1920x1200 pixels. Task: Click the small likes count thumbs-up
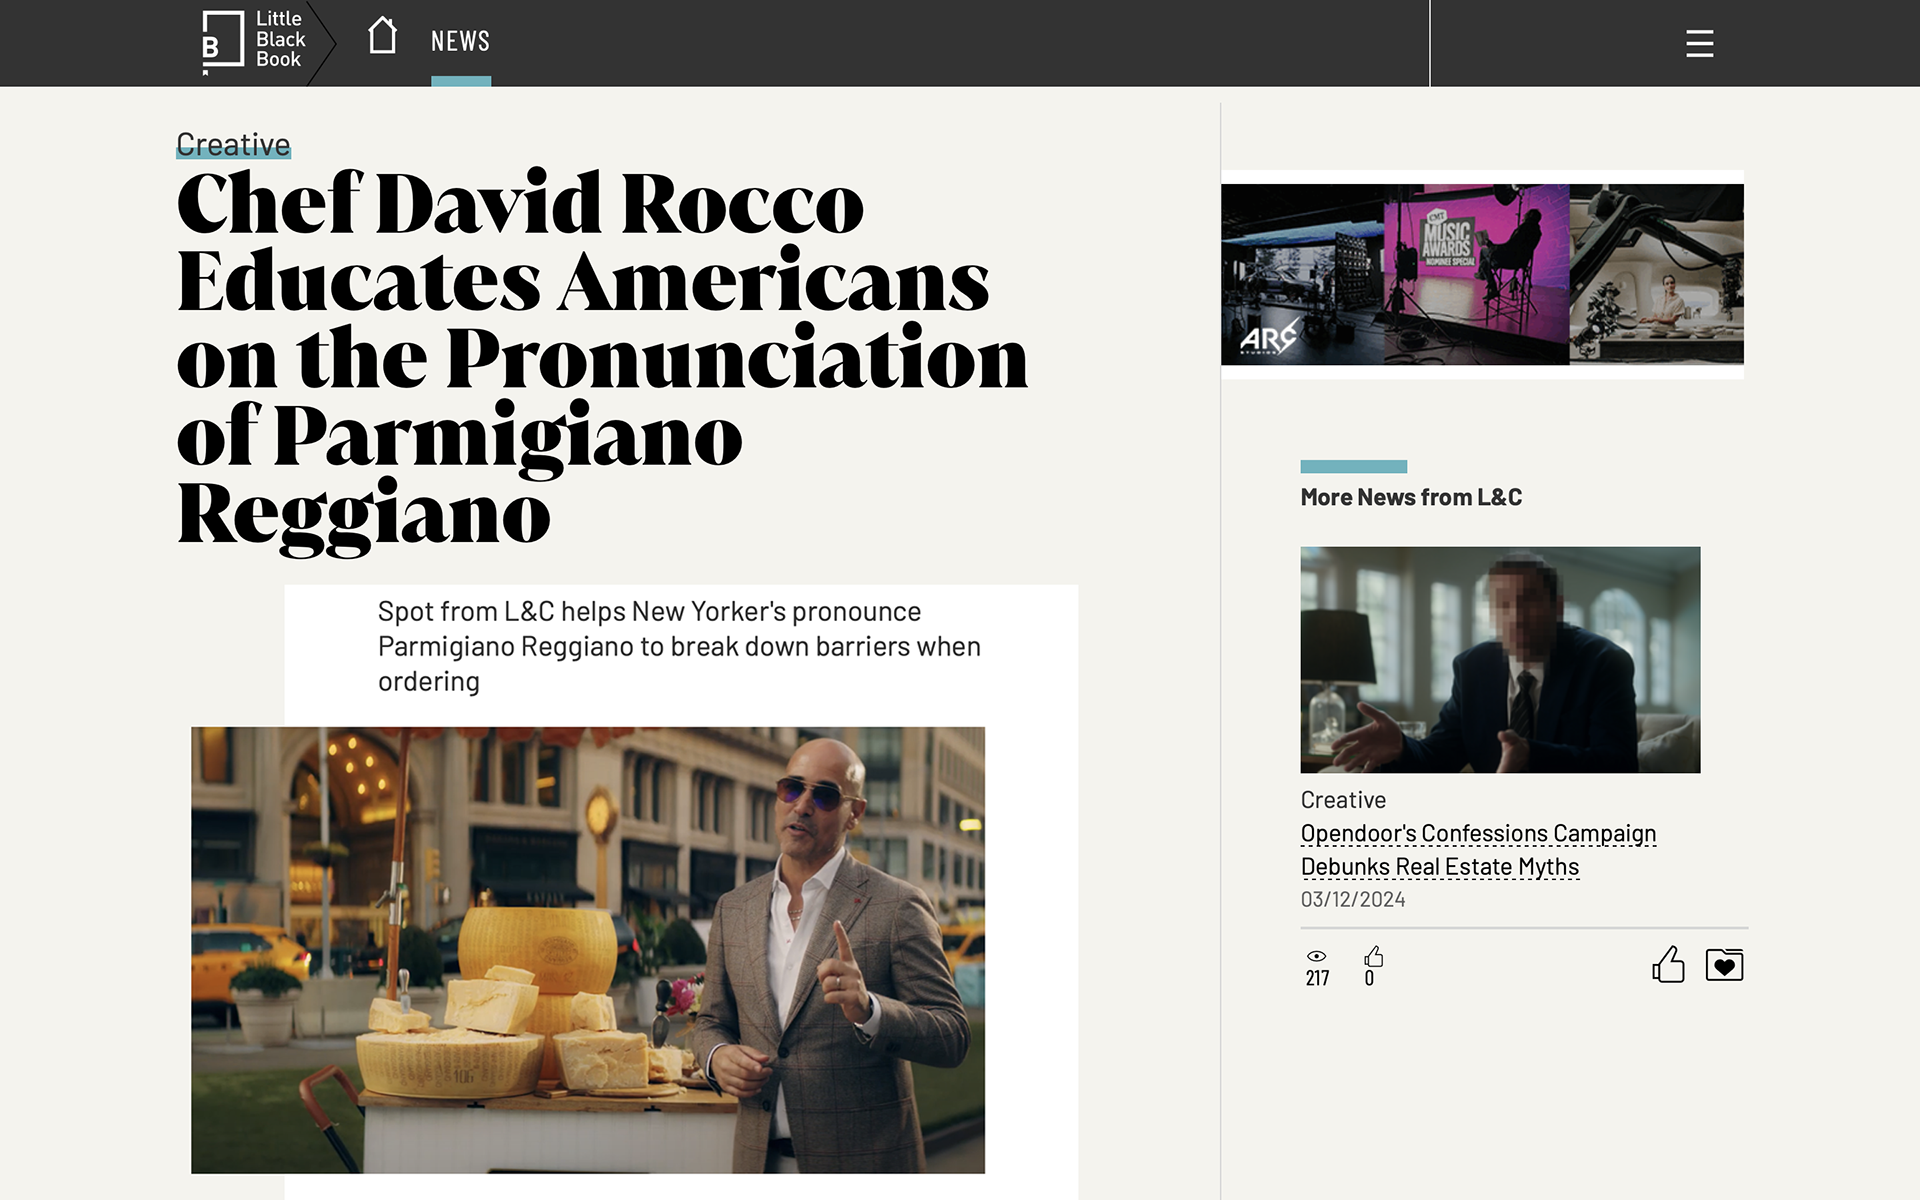click(x=1373, y=957)
